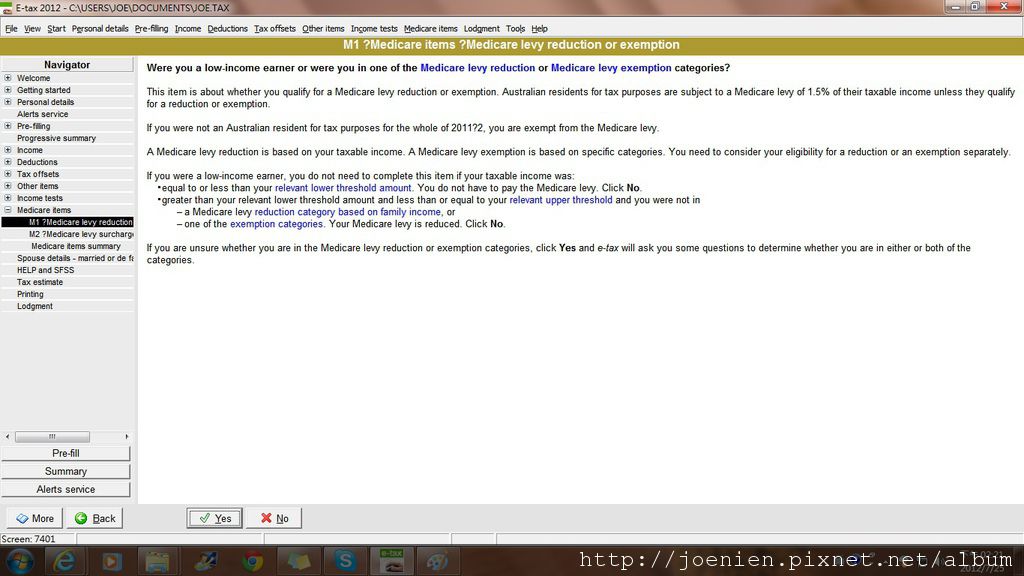Select Alerts service tree item in Navigator

pos(42,114)
